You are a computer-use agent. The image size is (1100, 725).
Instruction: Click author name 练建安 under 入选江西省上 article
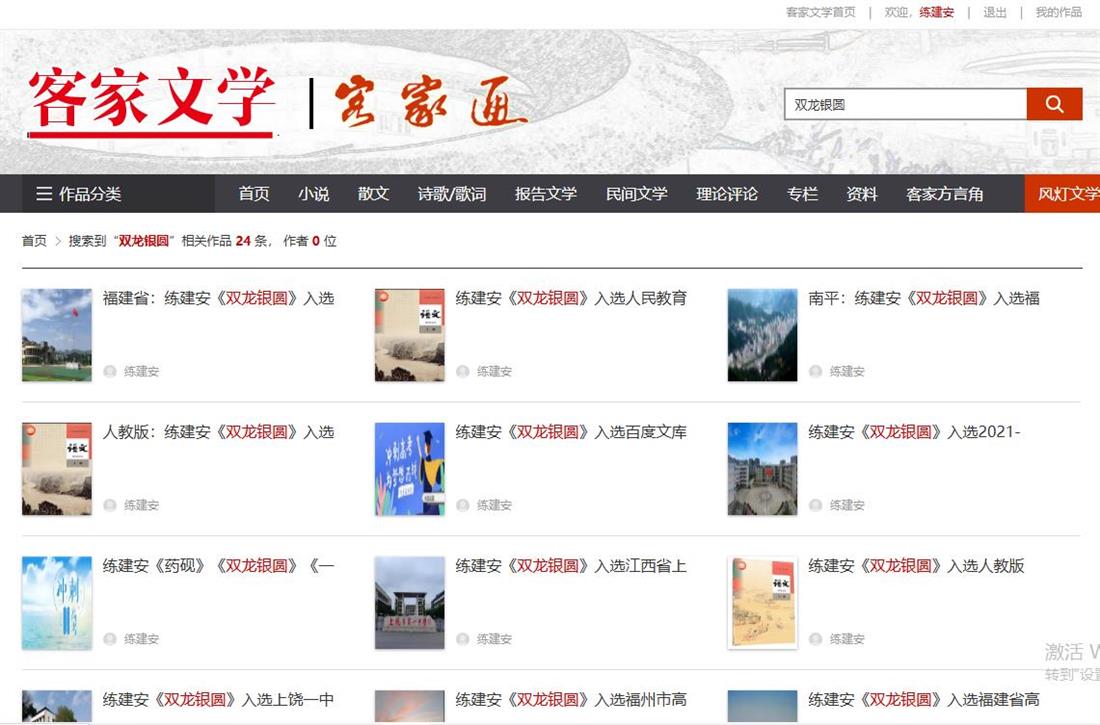click(x=495, y=639)
